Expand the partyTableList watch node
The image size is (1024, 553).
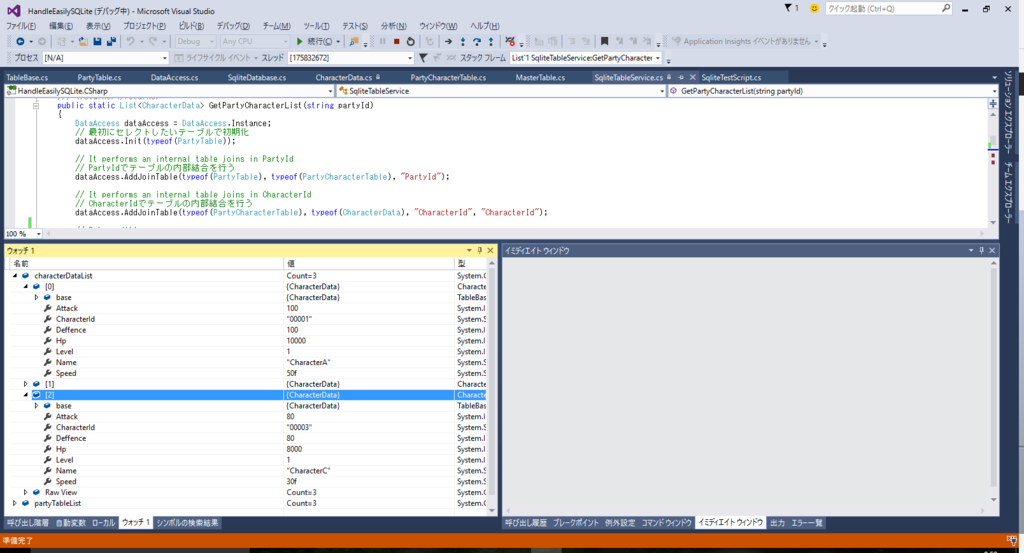click(15, 503)
